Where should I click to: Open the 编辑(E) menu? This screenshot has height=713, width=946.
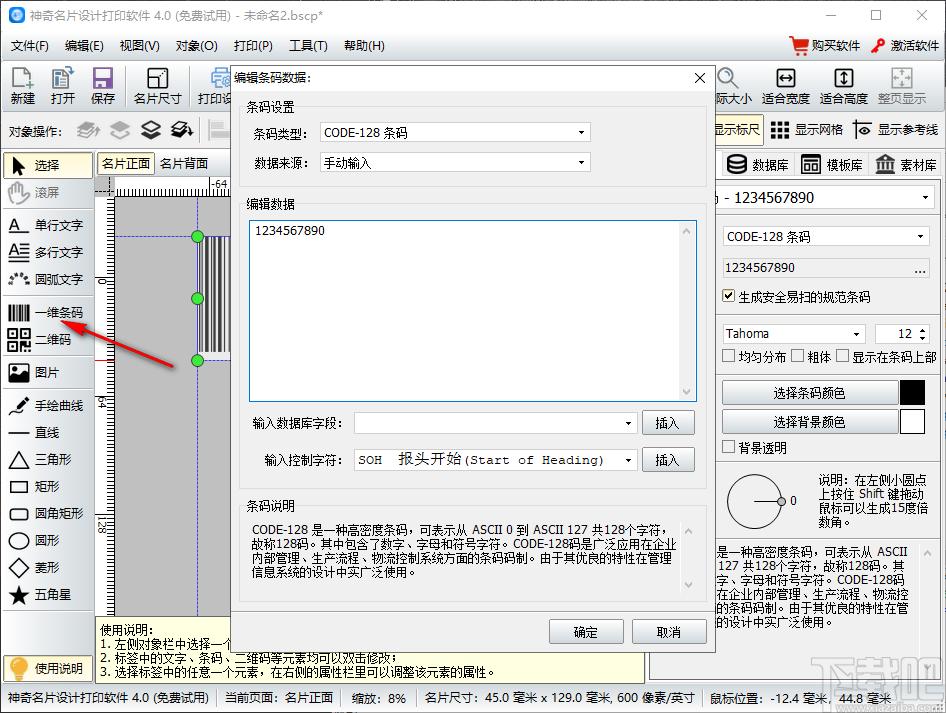tap(84, 46)
